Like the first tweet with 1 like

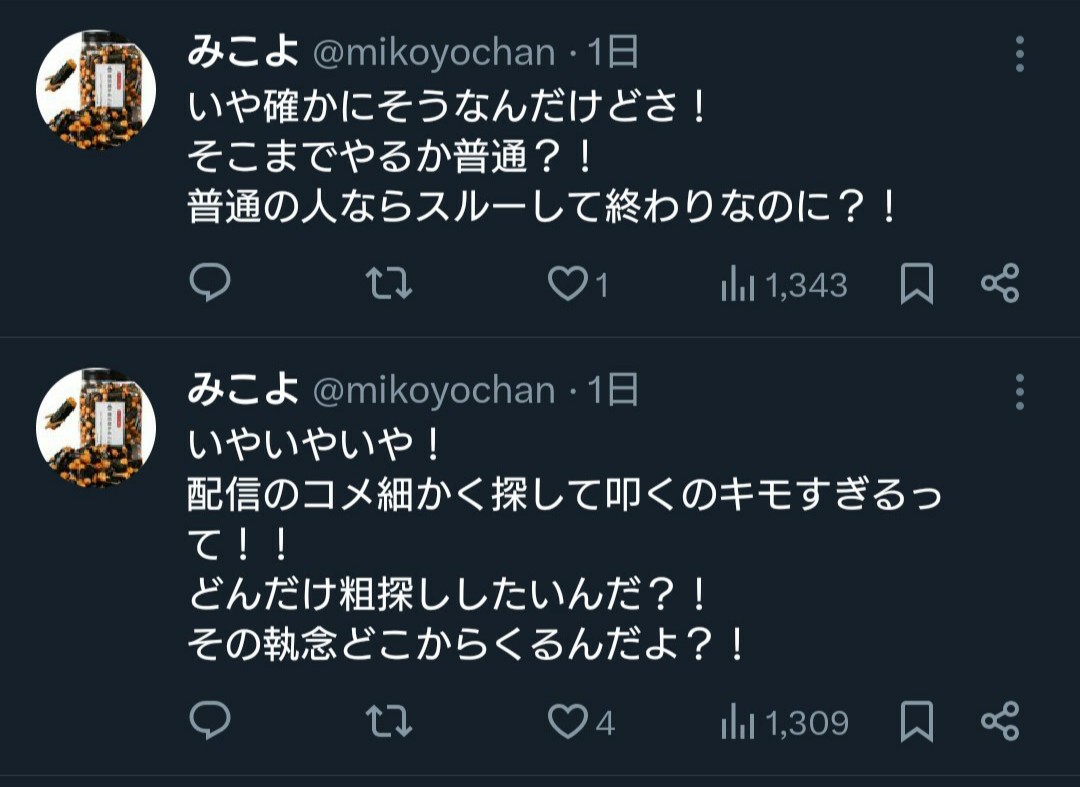[569, 285]
